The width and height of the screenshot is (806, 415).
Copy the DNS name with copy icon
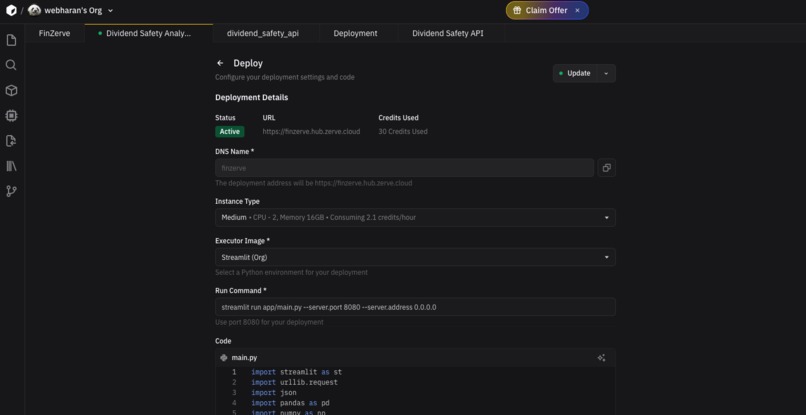[607, 168]
